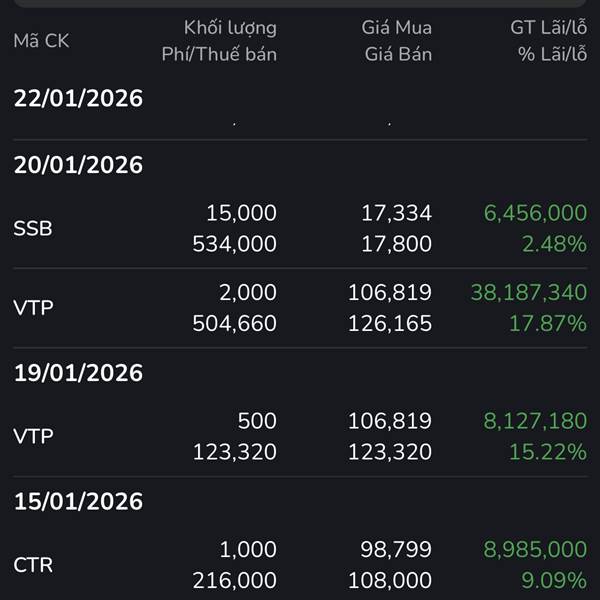The width and height of the screenshot is (600, 600).
Task: Open the CTR stock entry
Action: [33, 565]
